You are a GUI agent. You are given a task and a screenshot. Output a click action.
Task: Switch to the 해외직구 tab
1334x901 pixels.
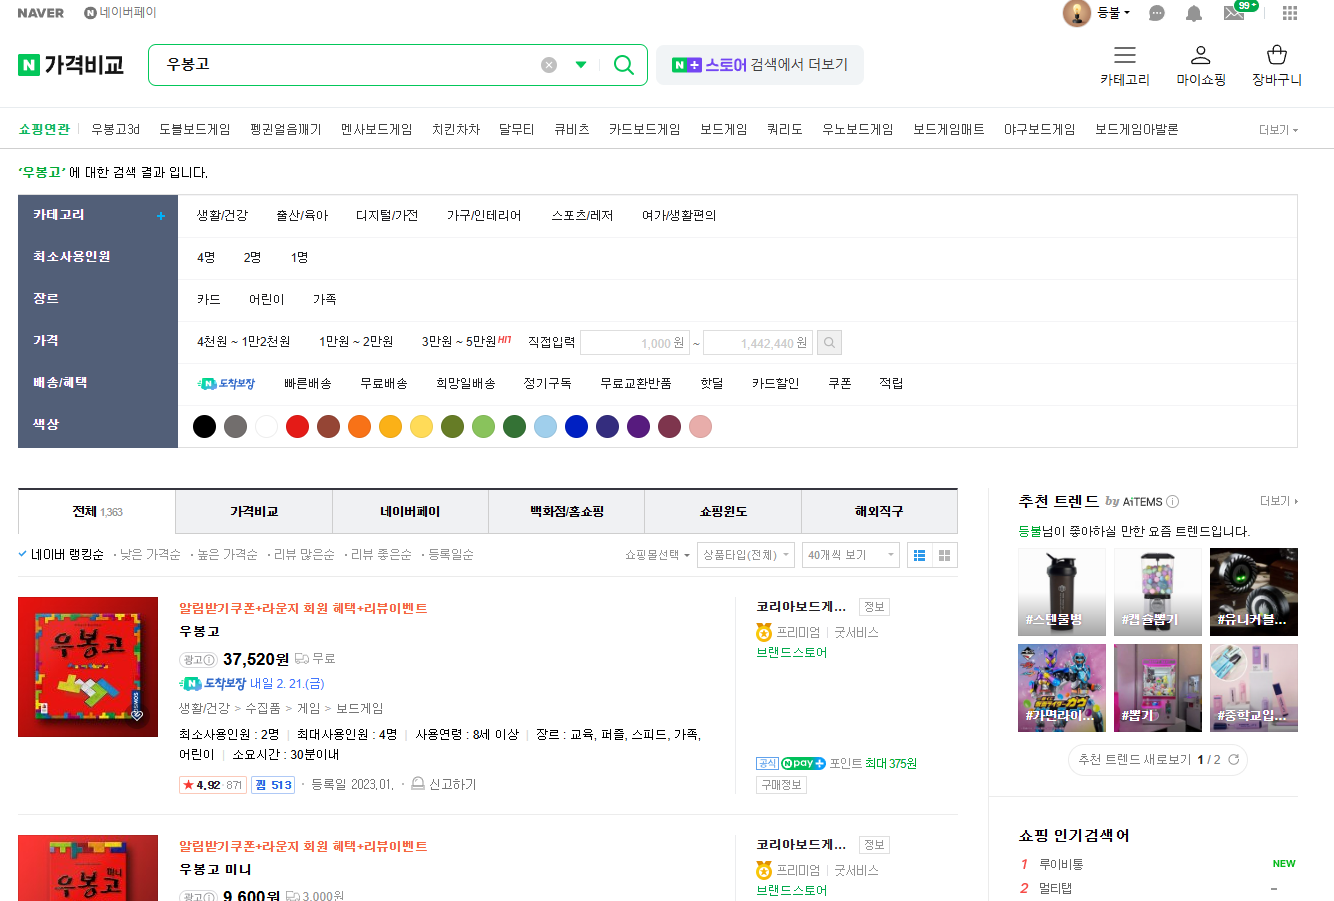click(x=879, y=512)
